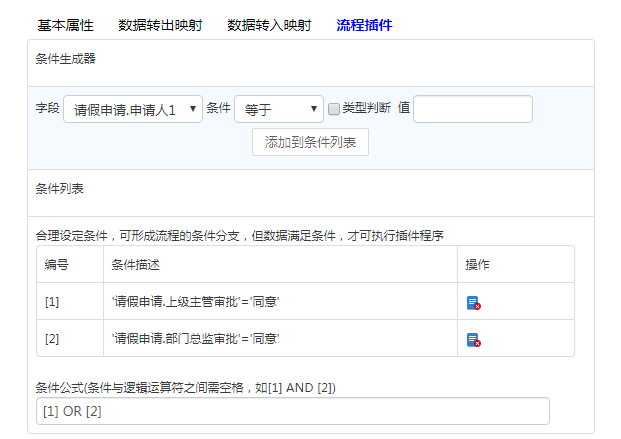Expand the 条件 dropdown showing 等于

pos(278,109)
